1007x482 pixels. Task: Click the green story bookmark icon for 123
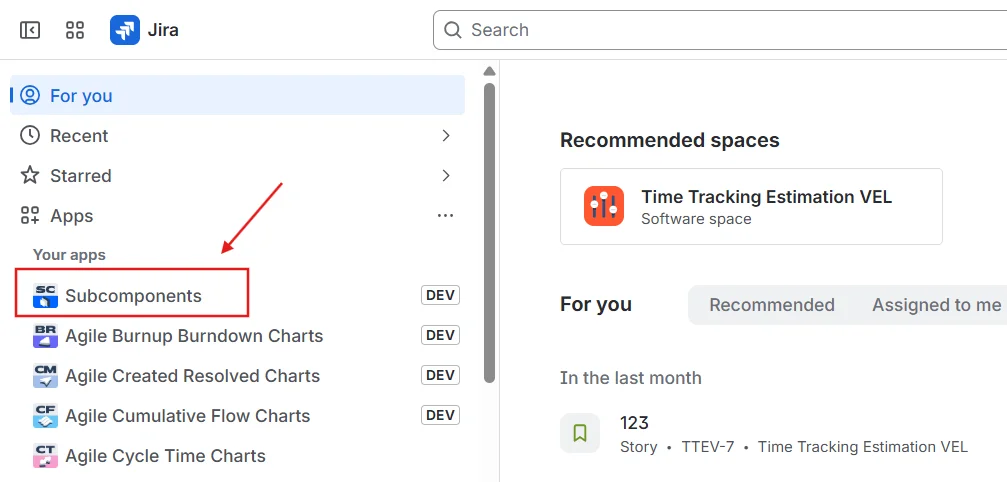pos(580,433)
